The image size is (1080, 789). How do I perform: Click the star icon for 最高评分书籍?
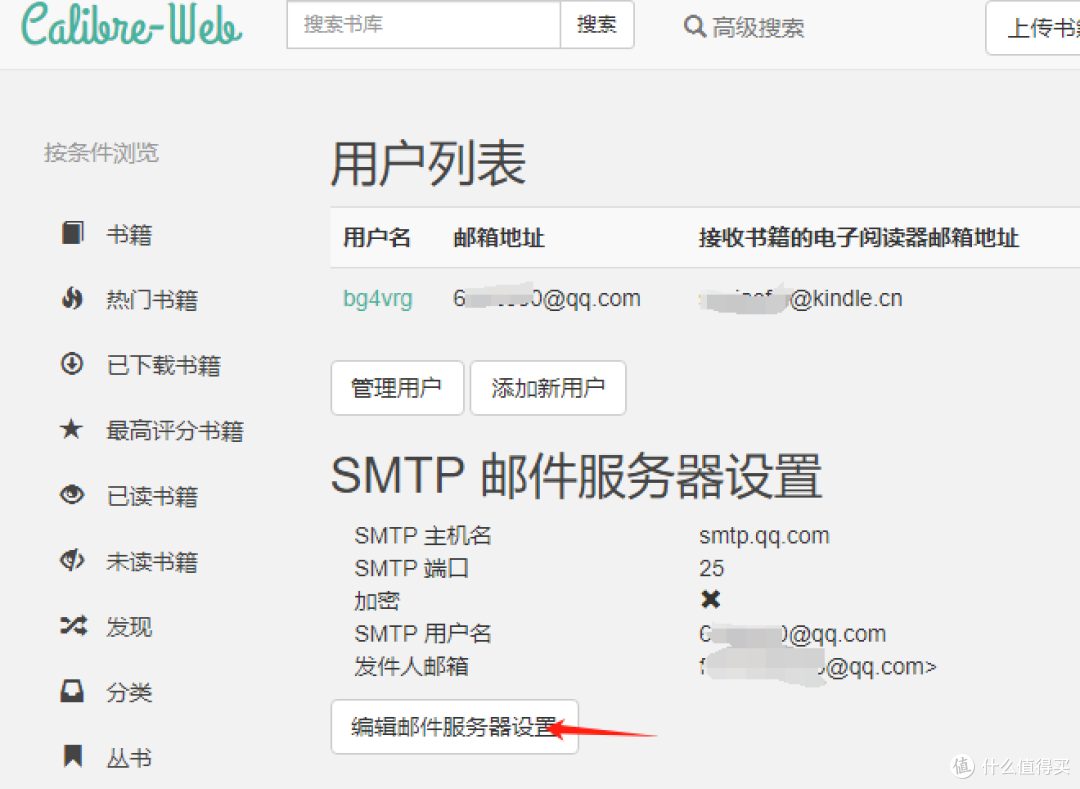pos(72,429)
